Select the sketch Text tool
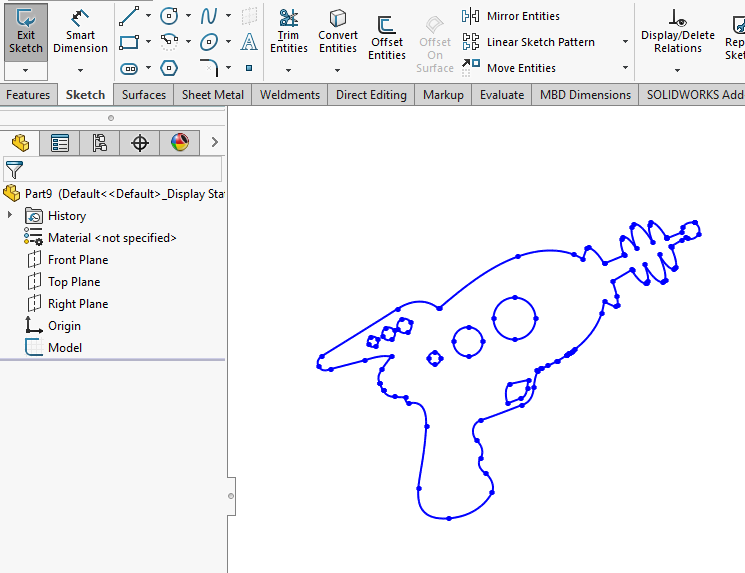The height and width of the screenshot is (573, 745). tap(249, 42)
